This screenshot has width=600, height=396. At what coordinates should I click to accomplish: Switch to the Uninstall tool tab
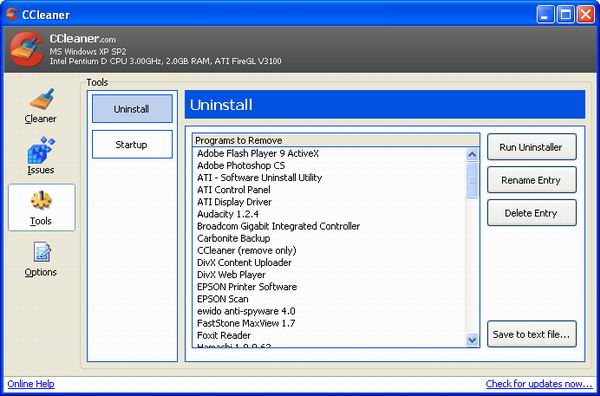click(x=132, y=109)
